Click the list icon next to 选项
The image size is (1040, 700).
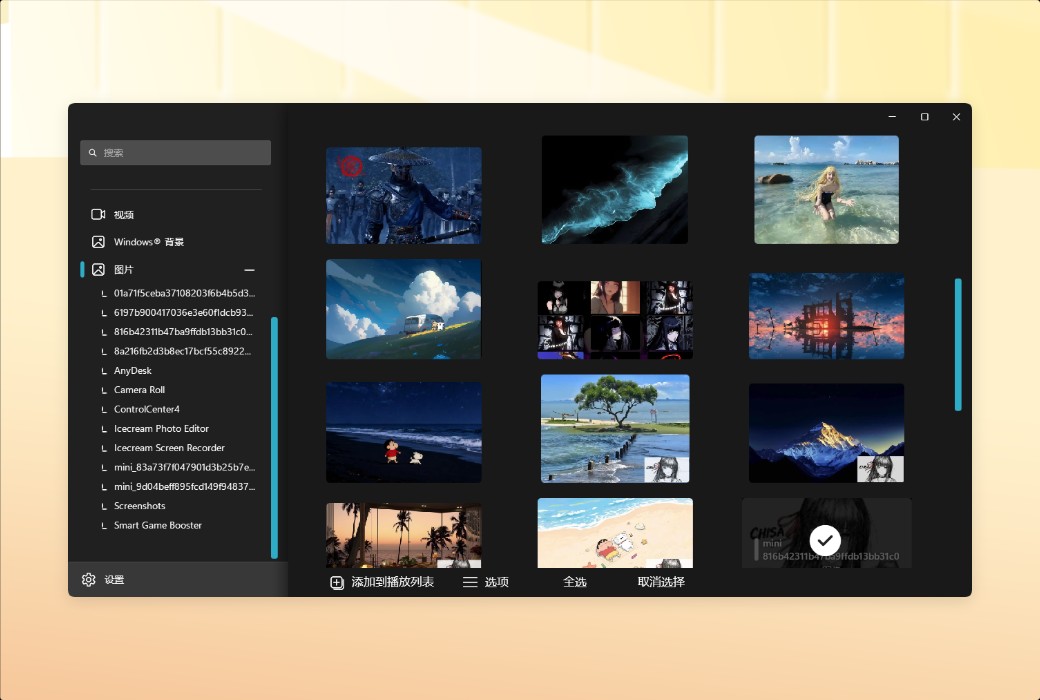point(469,581)
